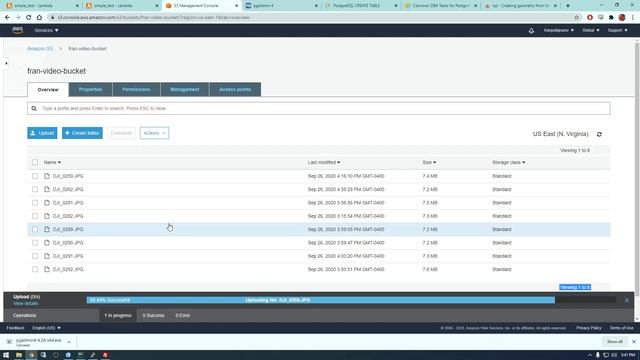Image resolution: width=640 pixels, height=360 pixels.
Task: Open the Opera red extension icon
Action: pyautogui.click(x=590, y=18)
